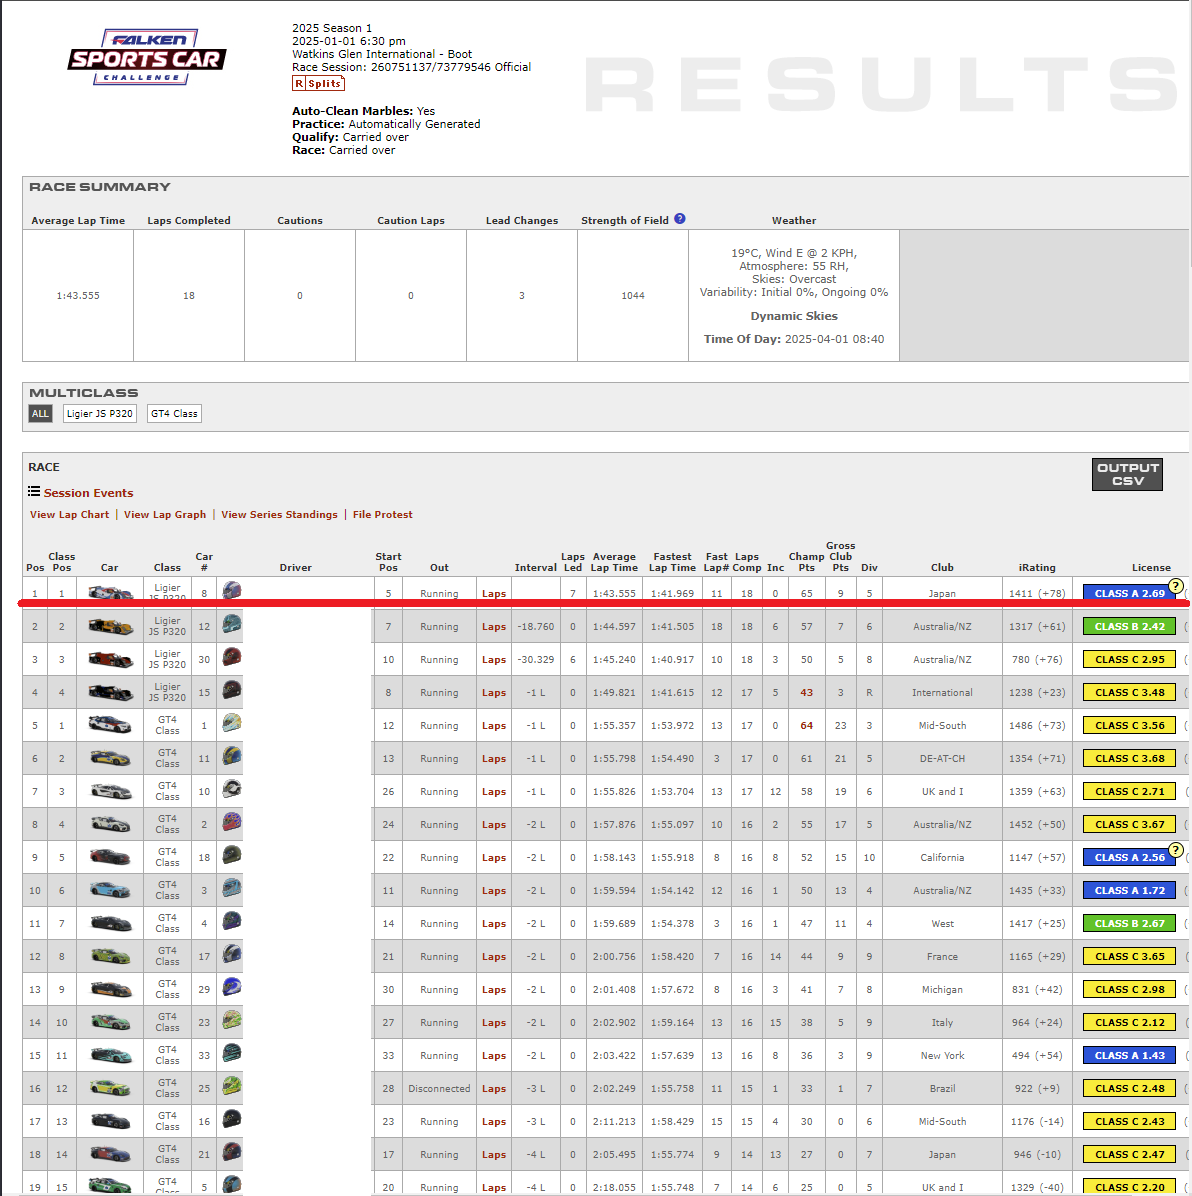Click question mark on CLASS A 2.56 license
This screenshot has width=1192, height=1196.
[1176, 850]
